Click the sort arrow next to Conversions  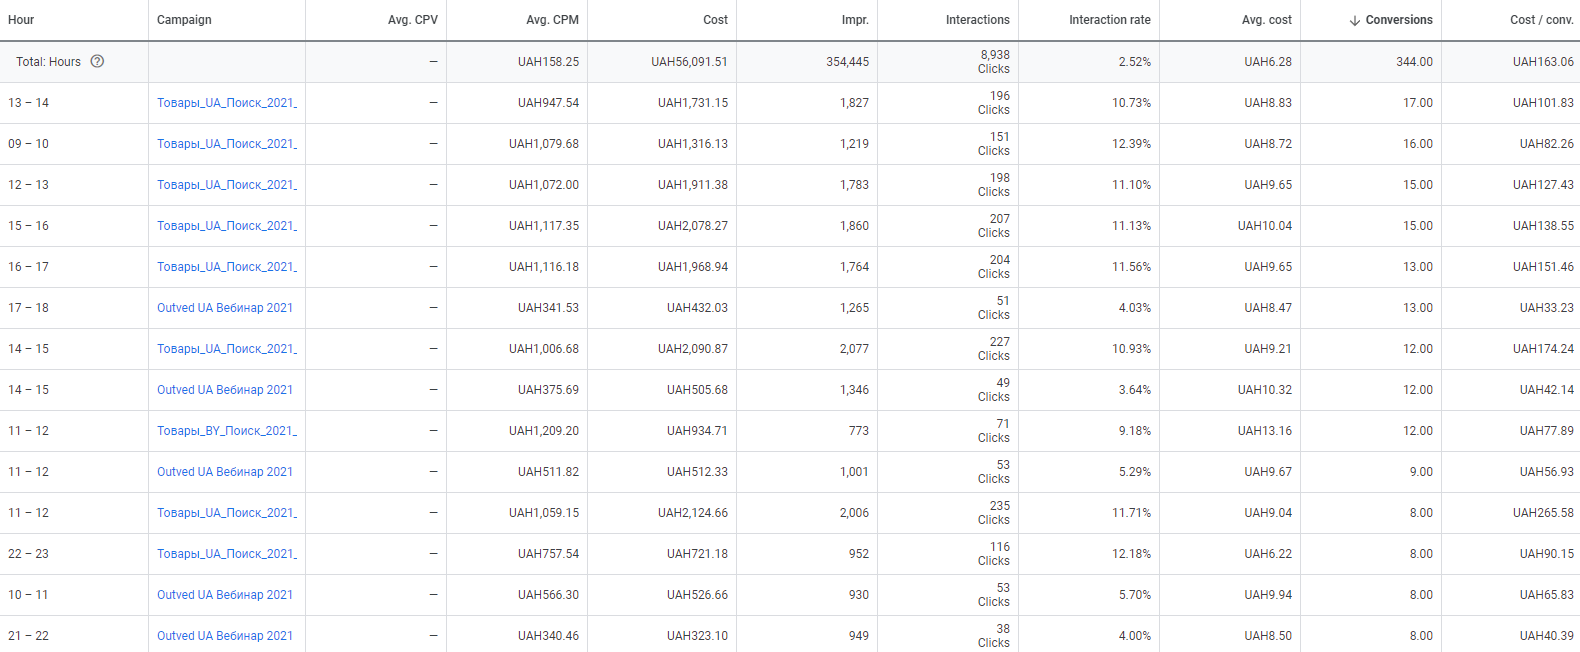click(1354, 20)
